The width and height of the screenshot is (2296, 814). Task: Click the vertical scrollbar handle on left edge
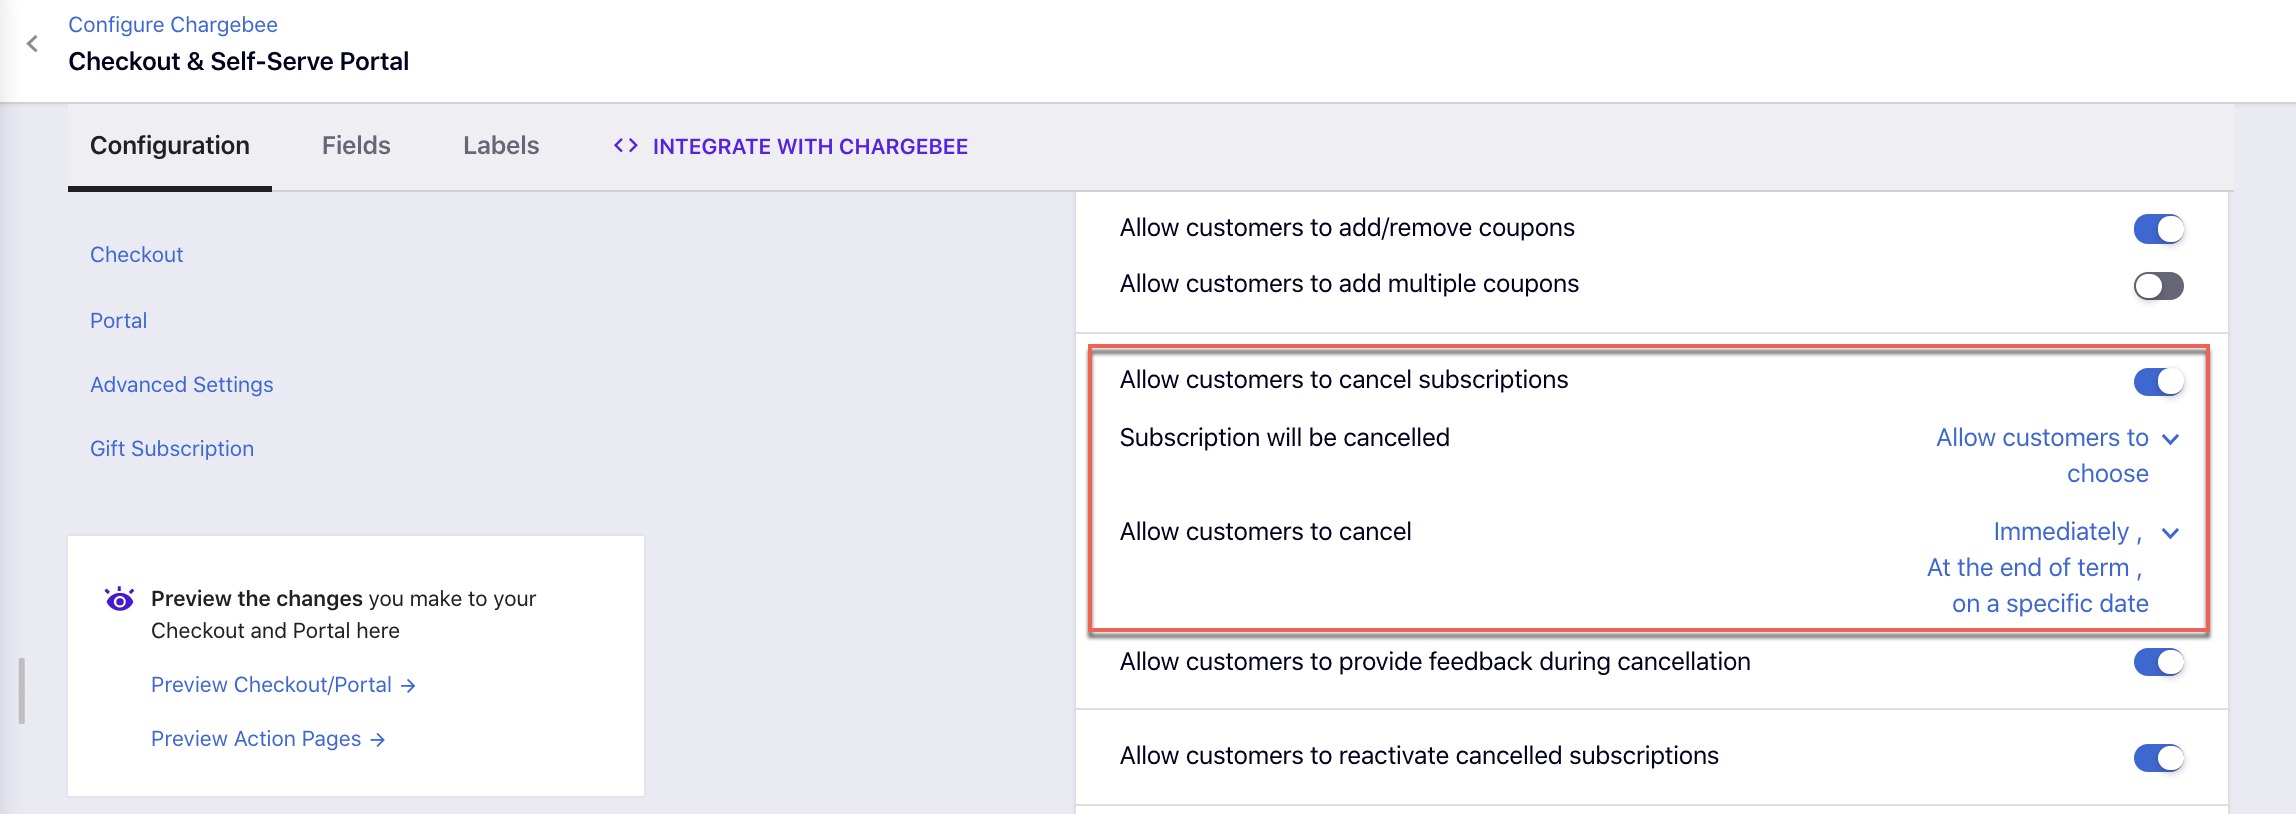click(21, 690)
